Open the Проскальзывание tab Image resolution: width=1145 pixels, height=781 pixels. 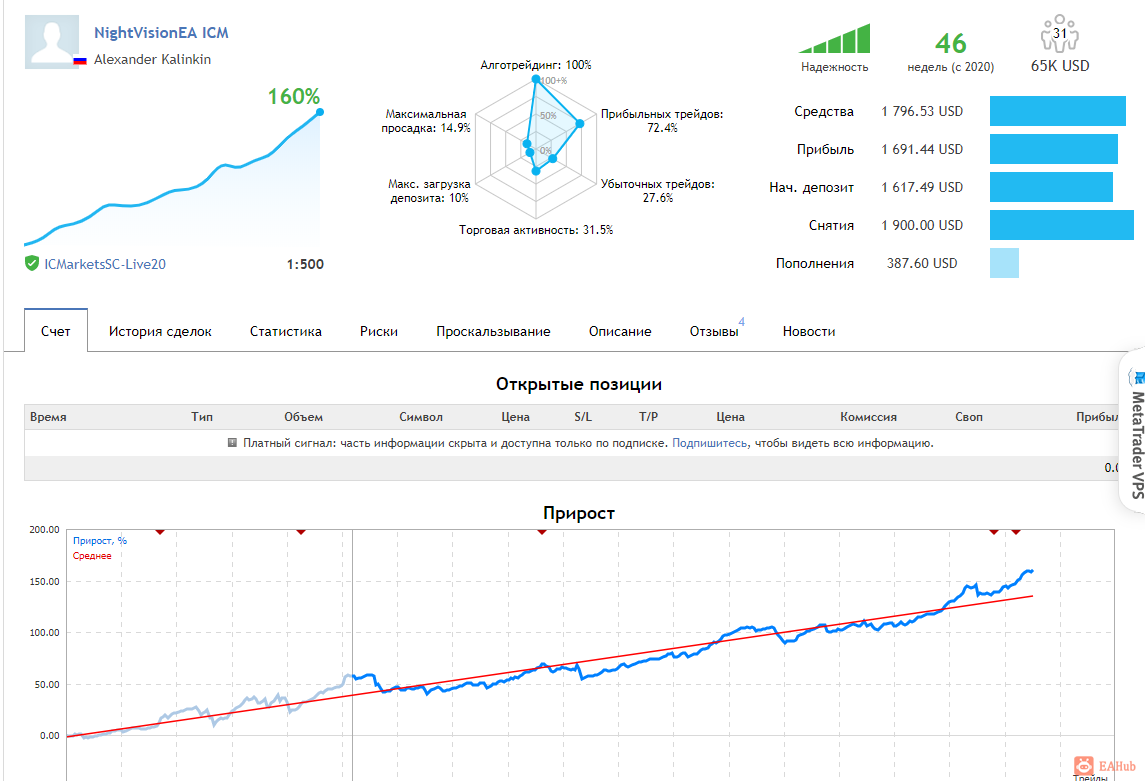[494, 331]
